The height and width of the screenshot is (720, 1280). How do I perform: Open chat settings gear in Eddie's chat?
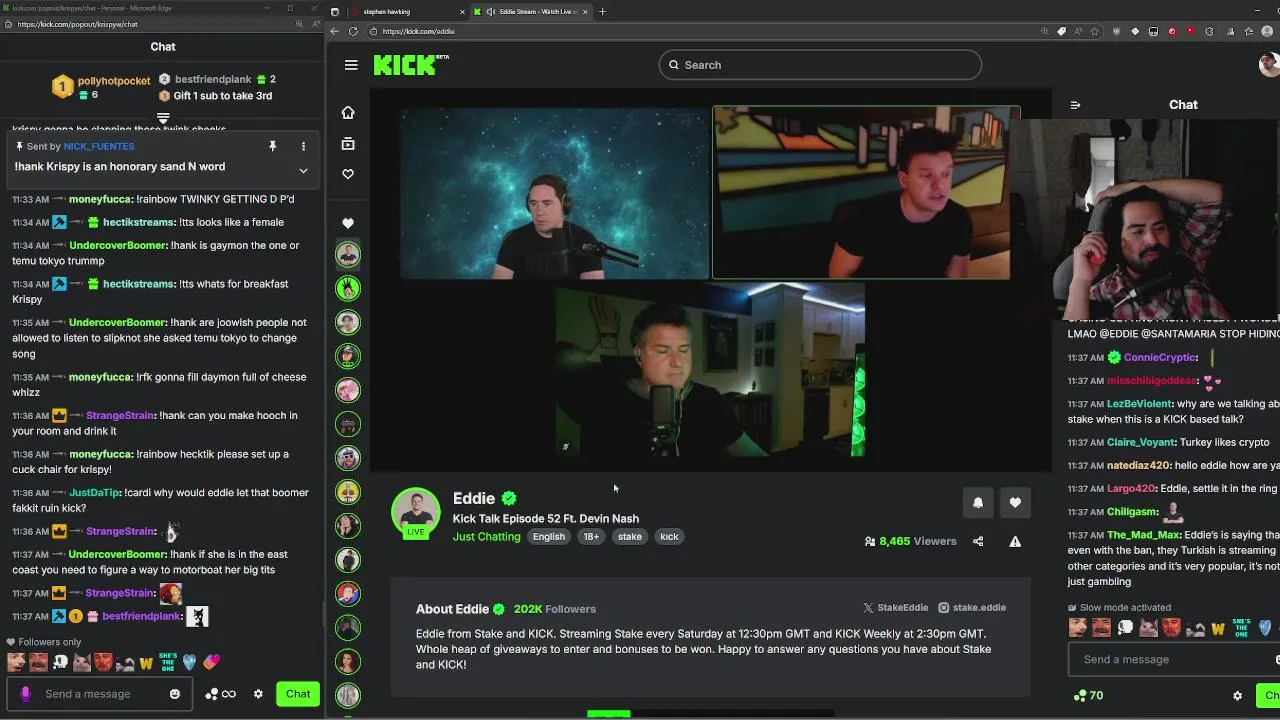[x=1237, y=696]
